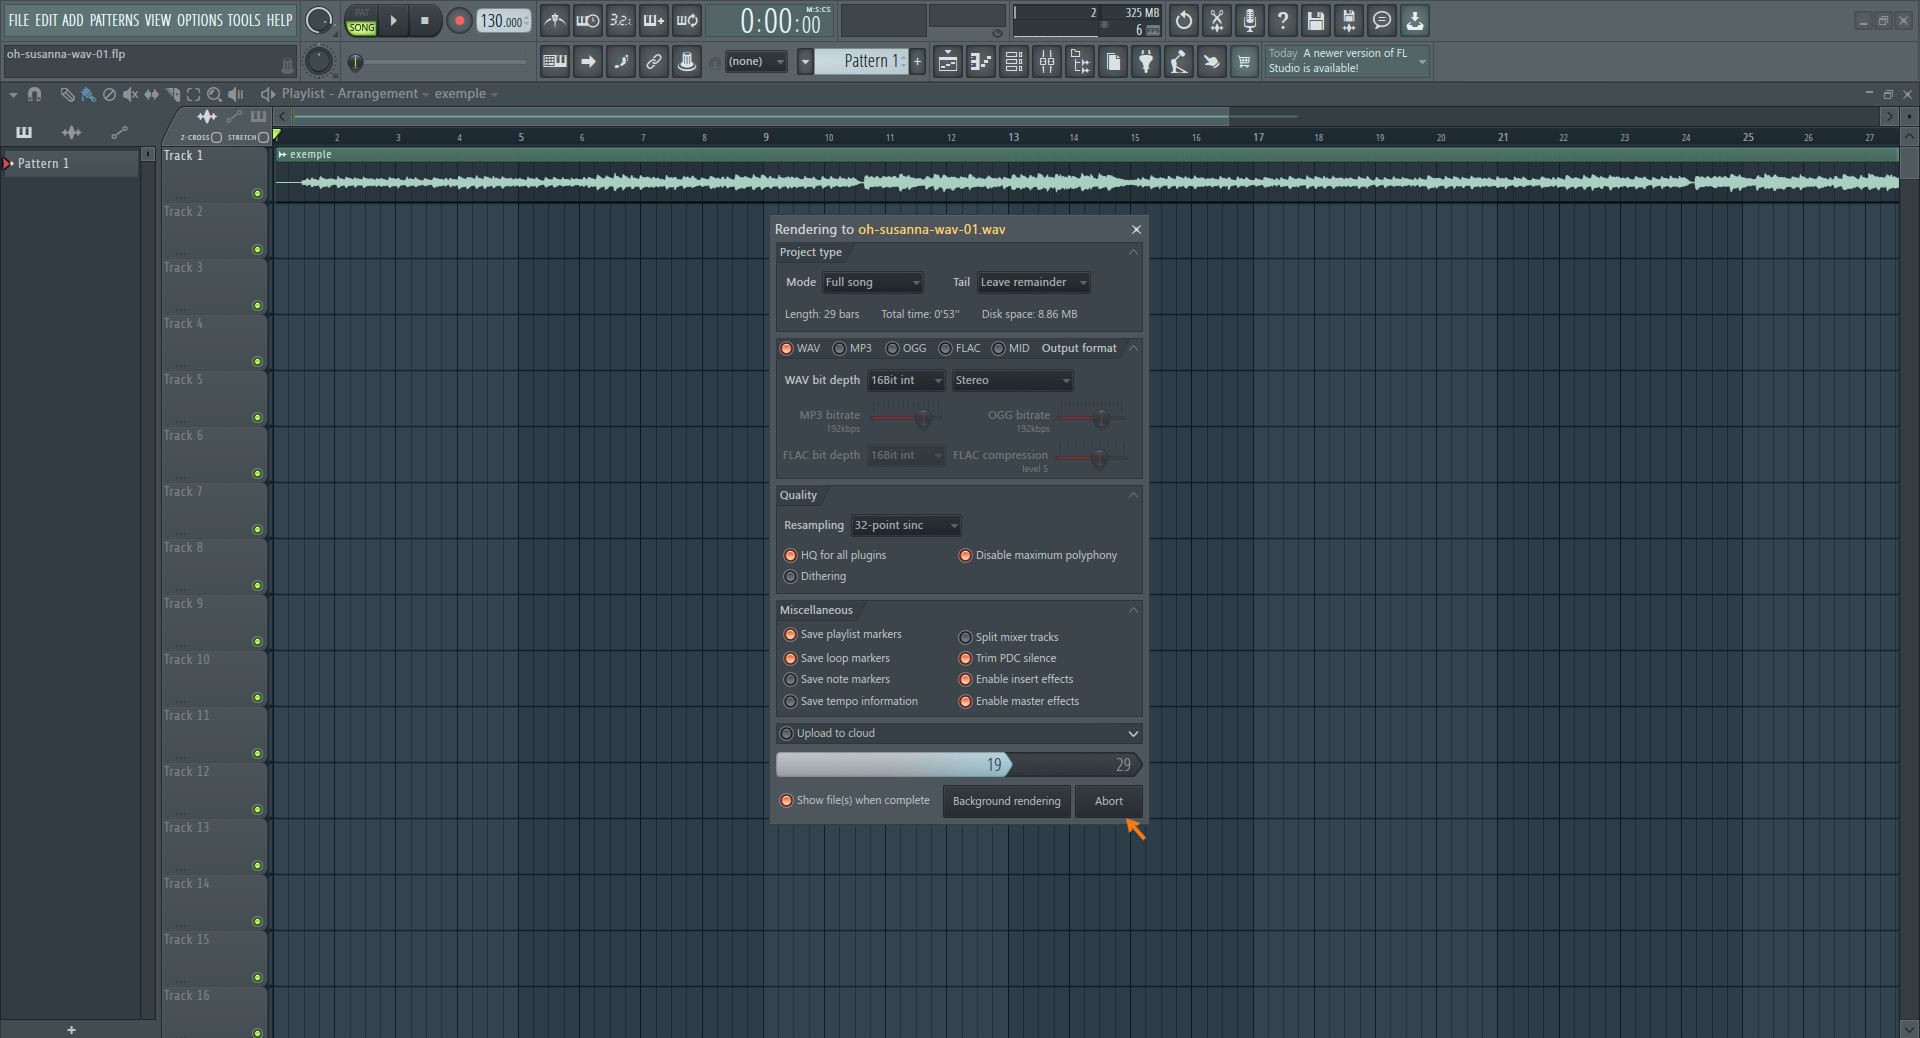Open the PATTERNS menu
This screenshot has height=1038, width=1920.
click(x=114, y=20)
